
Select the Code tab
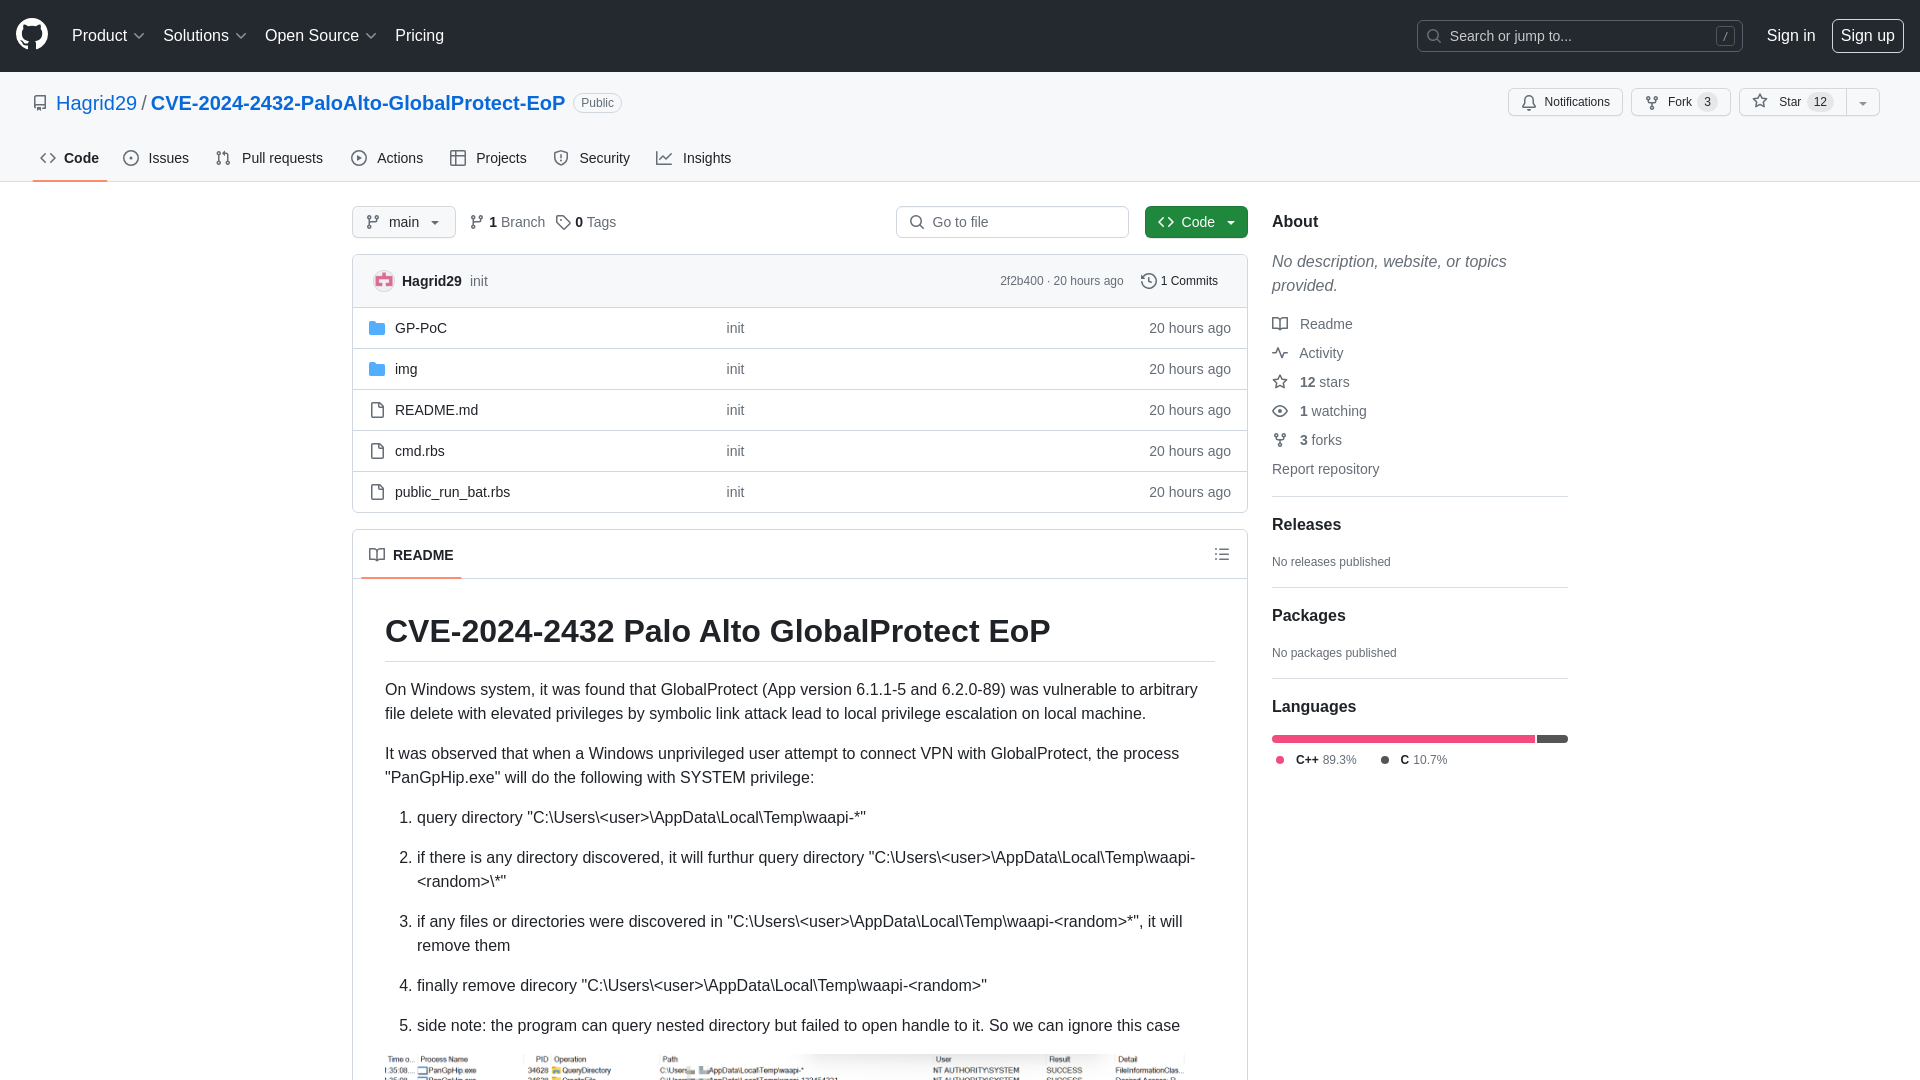[x=69, y=158]
